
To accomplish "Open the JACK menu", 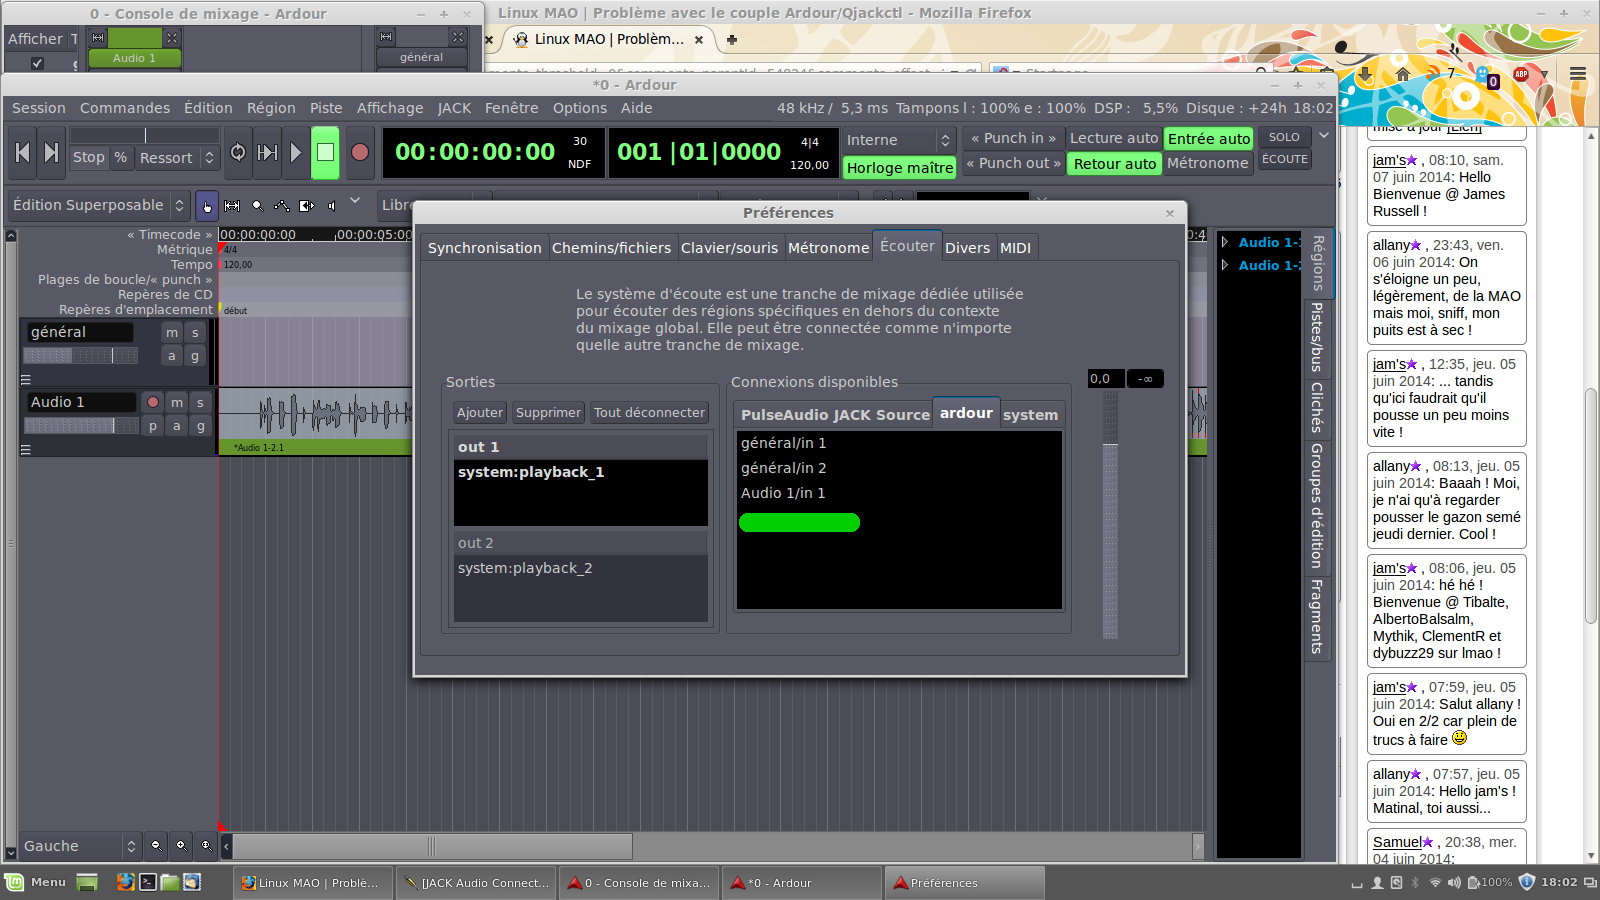I will click(x=454, y=108).
